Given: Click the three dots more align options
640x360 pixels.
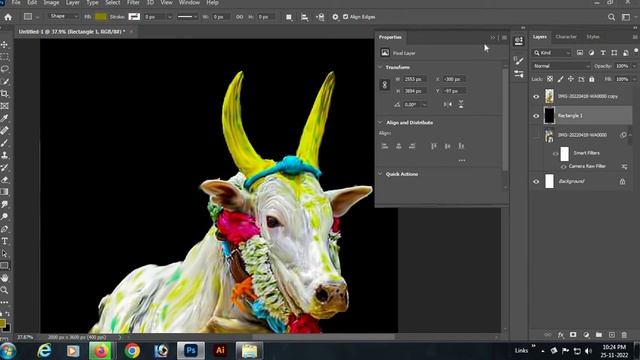Looking at the screenshot, I should [462, 160].
